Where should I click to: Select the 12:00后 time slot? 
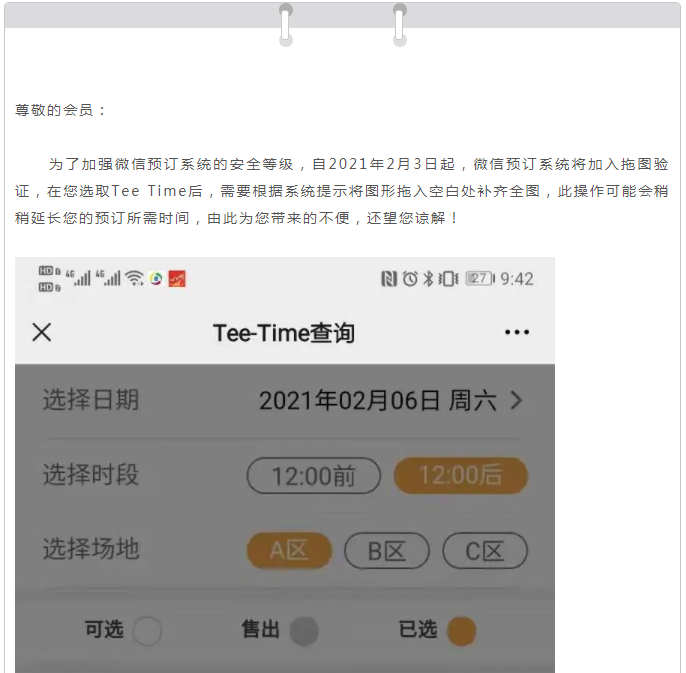(461, 476)
